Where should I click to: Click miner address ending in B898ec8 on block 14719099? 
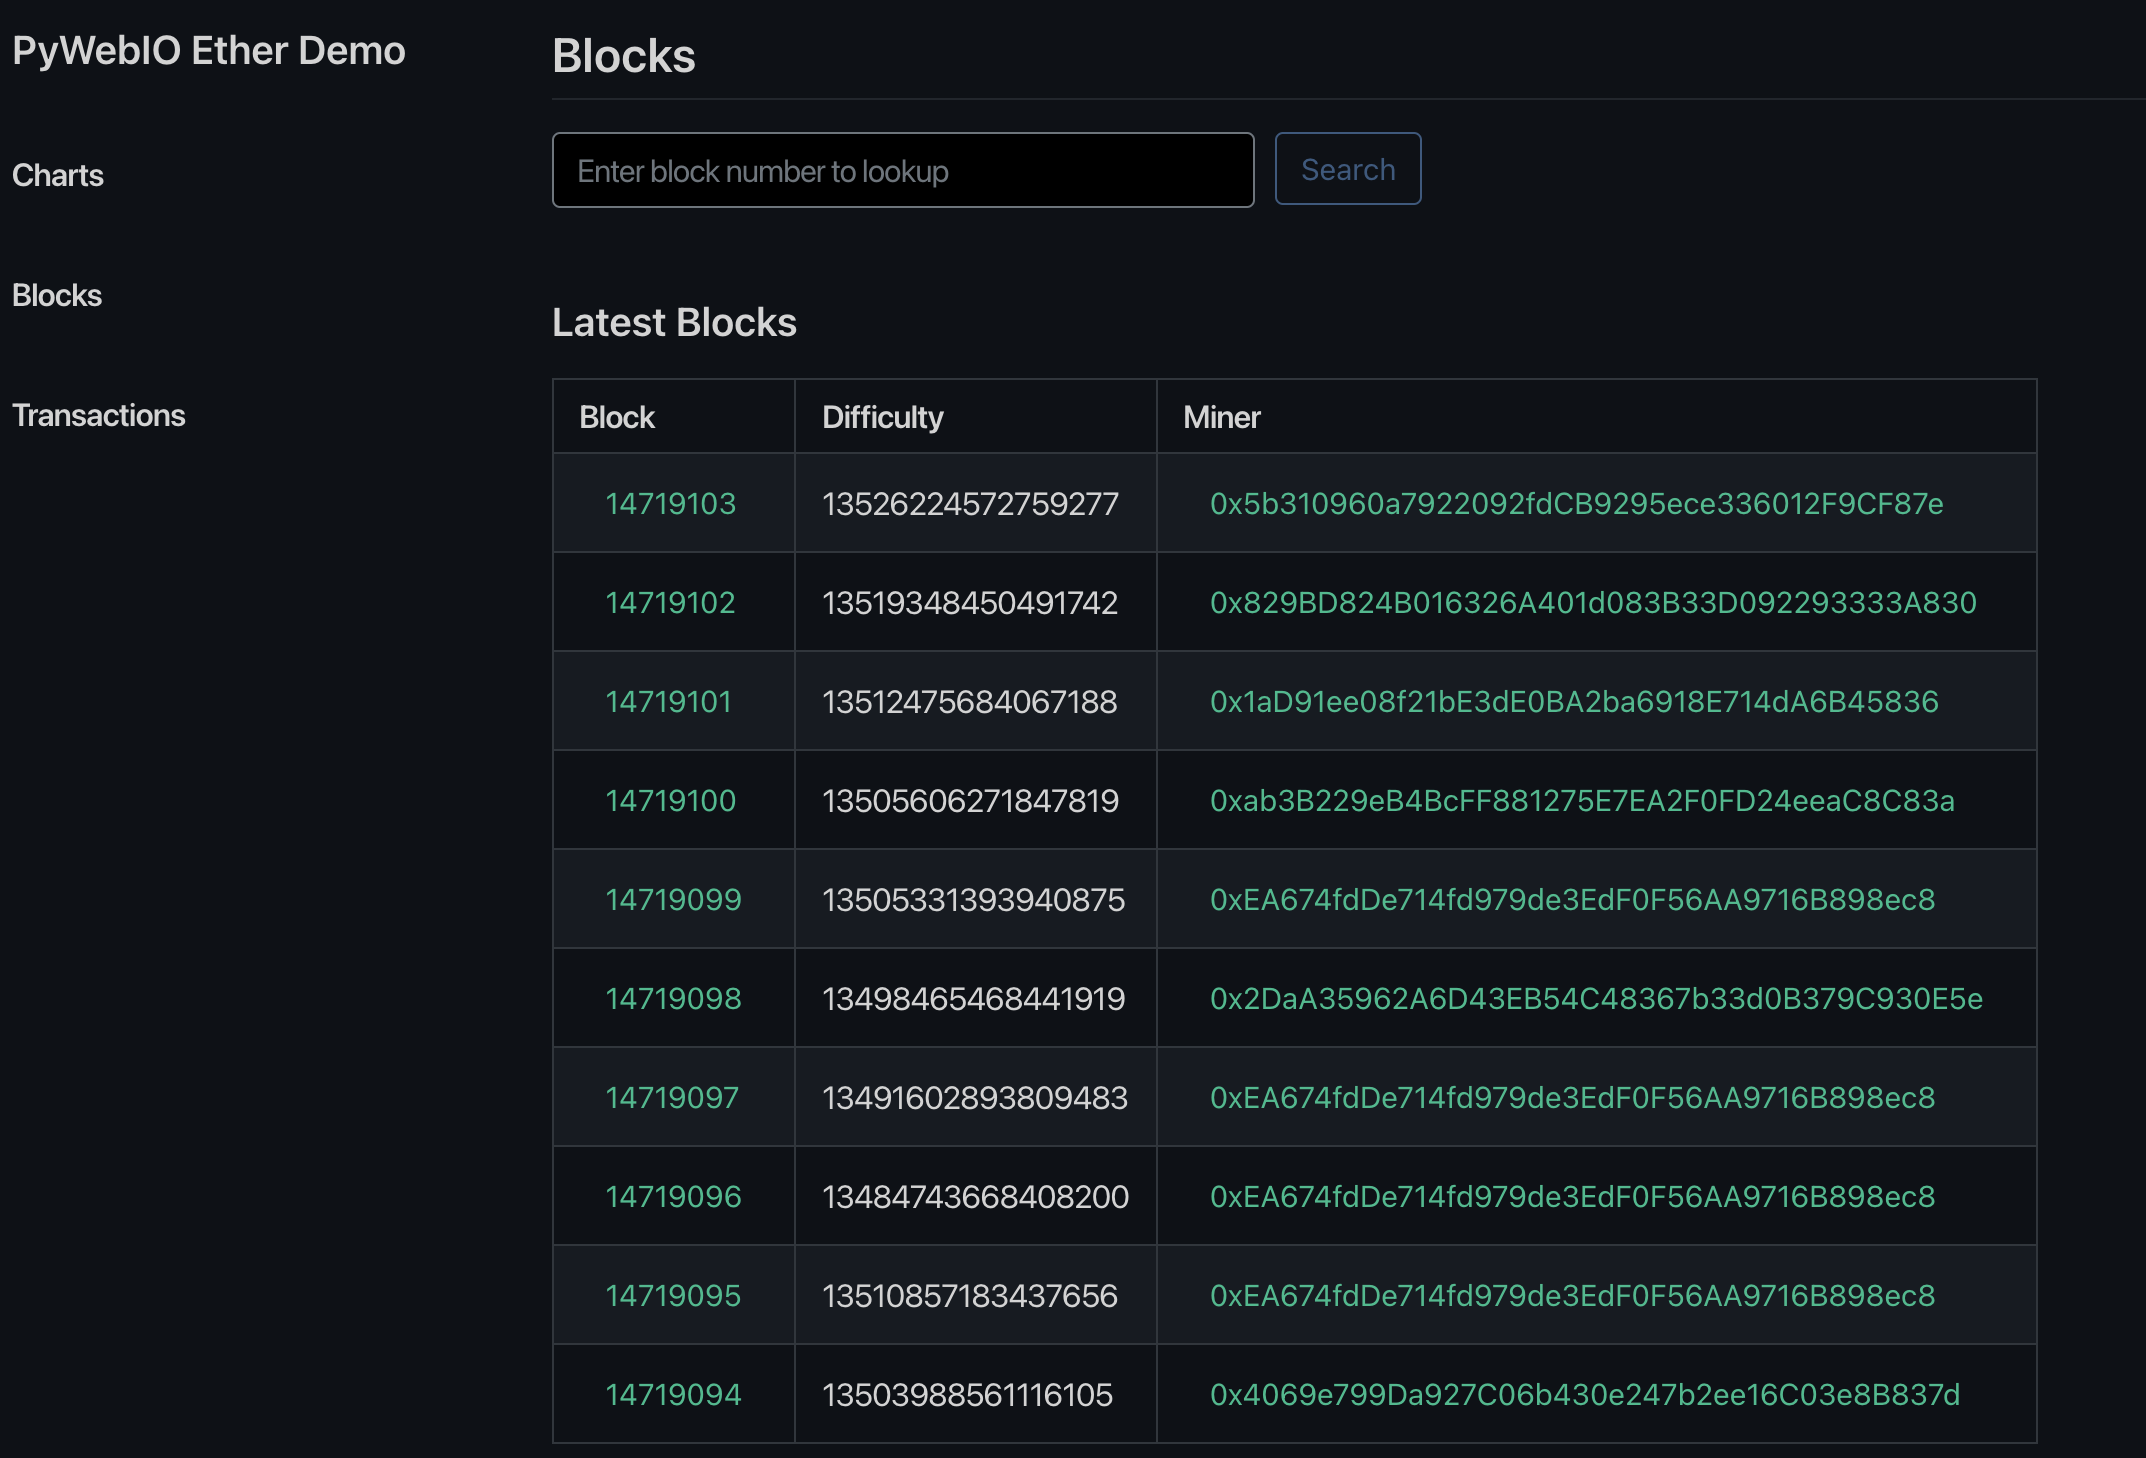click(1572, 899)
